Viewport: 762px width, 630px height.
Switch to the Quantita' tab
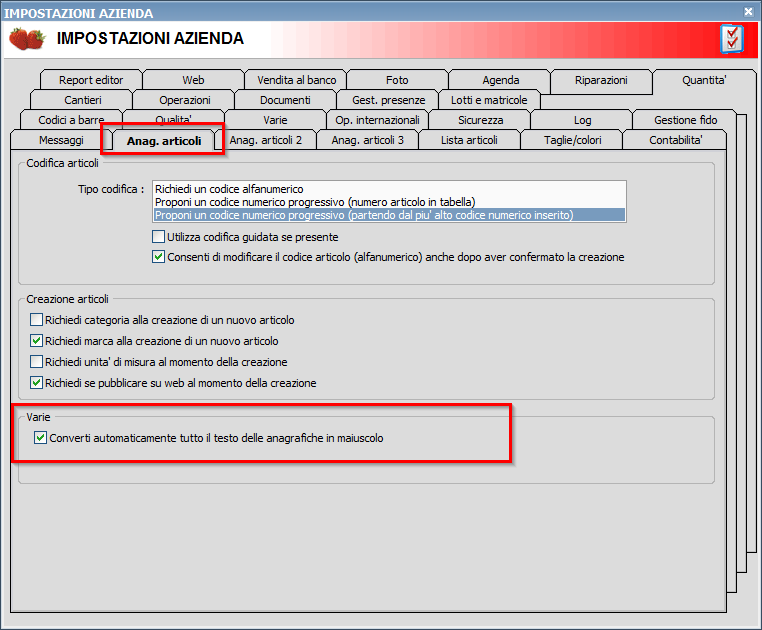point(704,80)
